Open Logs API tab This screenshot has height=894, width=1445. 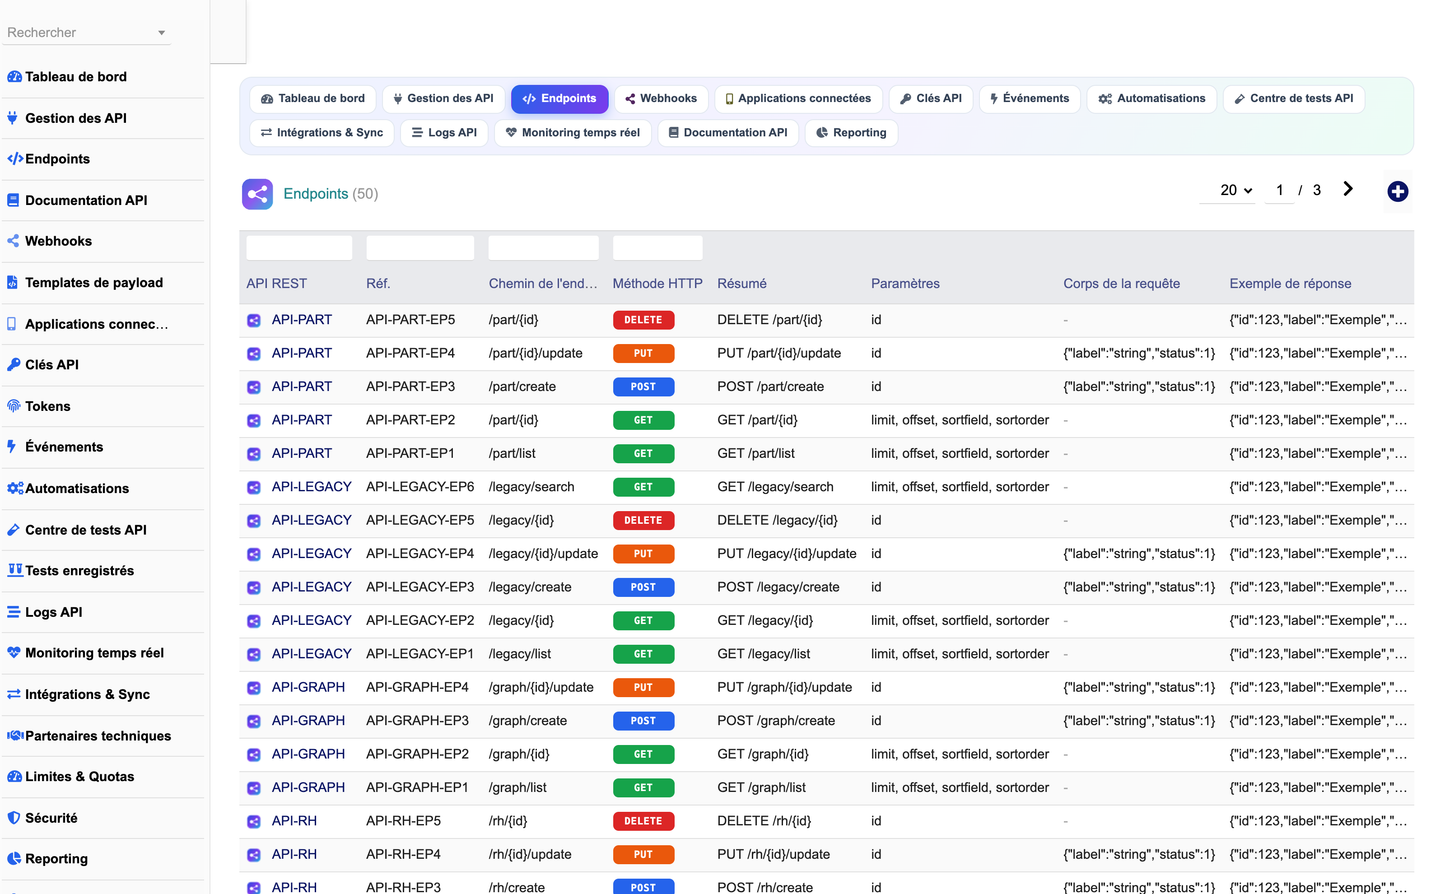[x=444, y=133]
